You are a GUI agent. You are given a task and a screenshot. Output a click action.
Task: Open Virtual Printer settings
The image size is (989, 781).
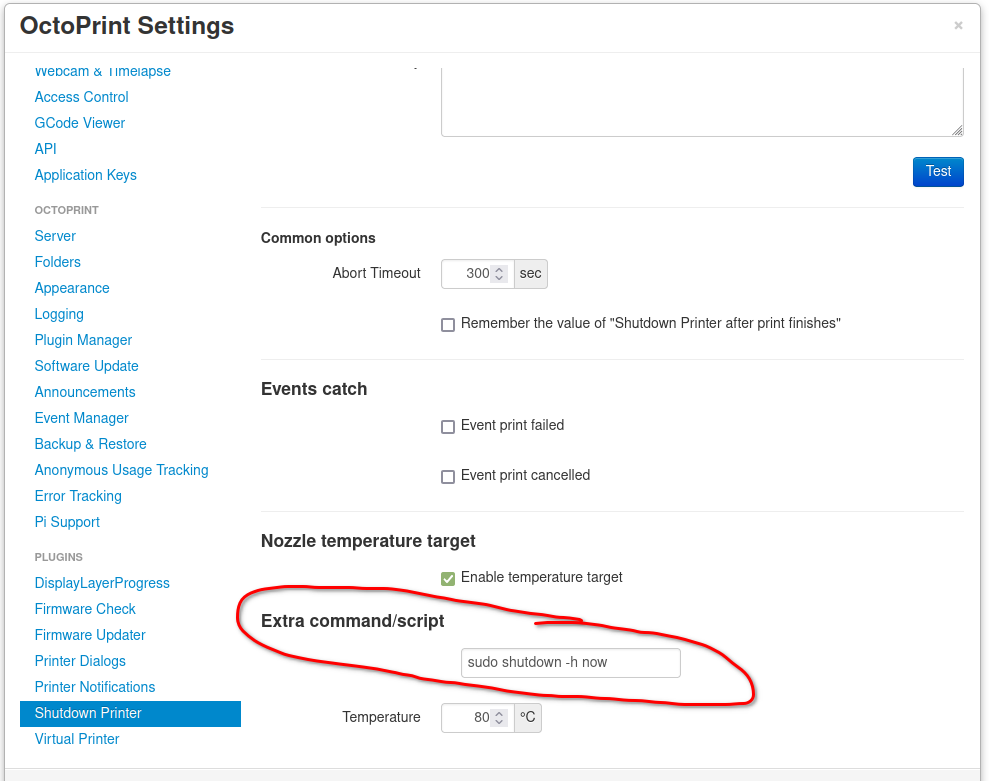coord(77,739)
